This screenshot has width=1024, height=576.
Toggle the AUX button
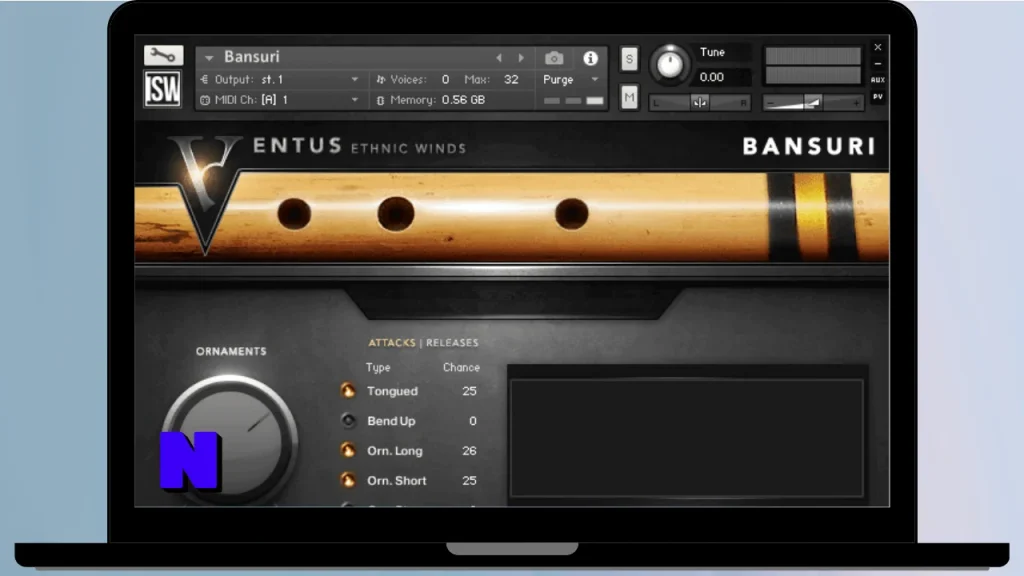click(x=878, y=80)
